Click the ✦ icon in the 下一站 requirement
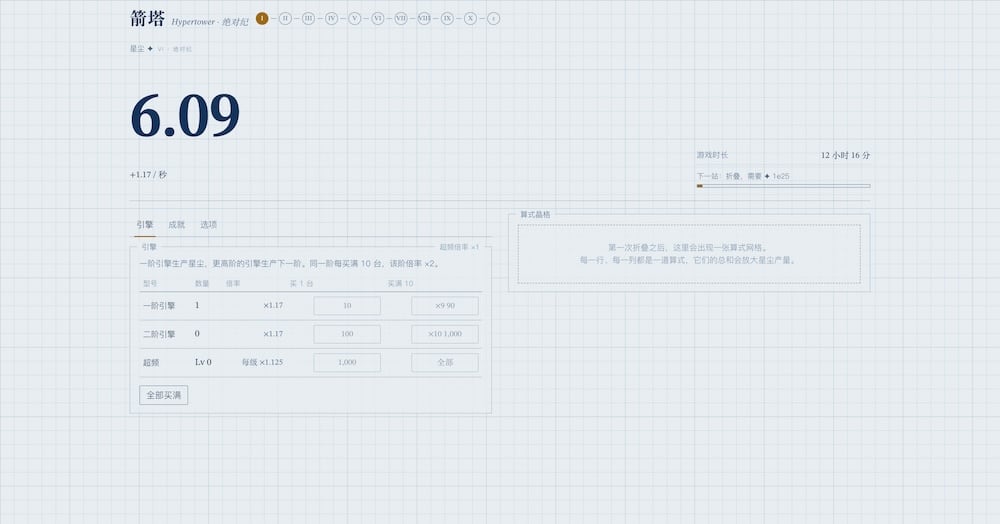This screenshot has width=1000, height=524. pos(767,176)
